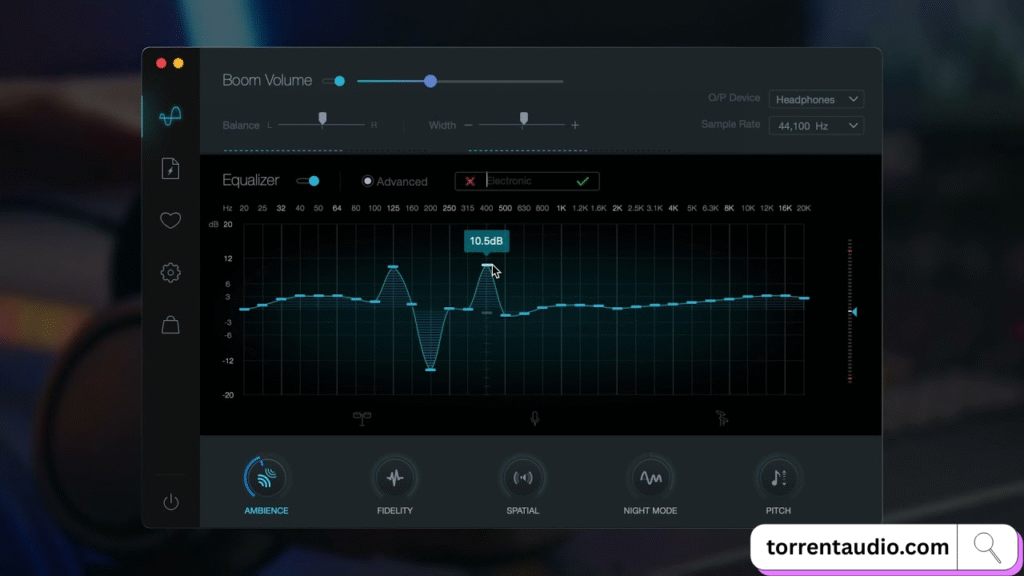Enable the Spatial effect
The height and width of the screenshot is (576, 1024).
tap(522, 478)
